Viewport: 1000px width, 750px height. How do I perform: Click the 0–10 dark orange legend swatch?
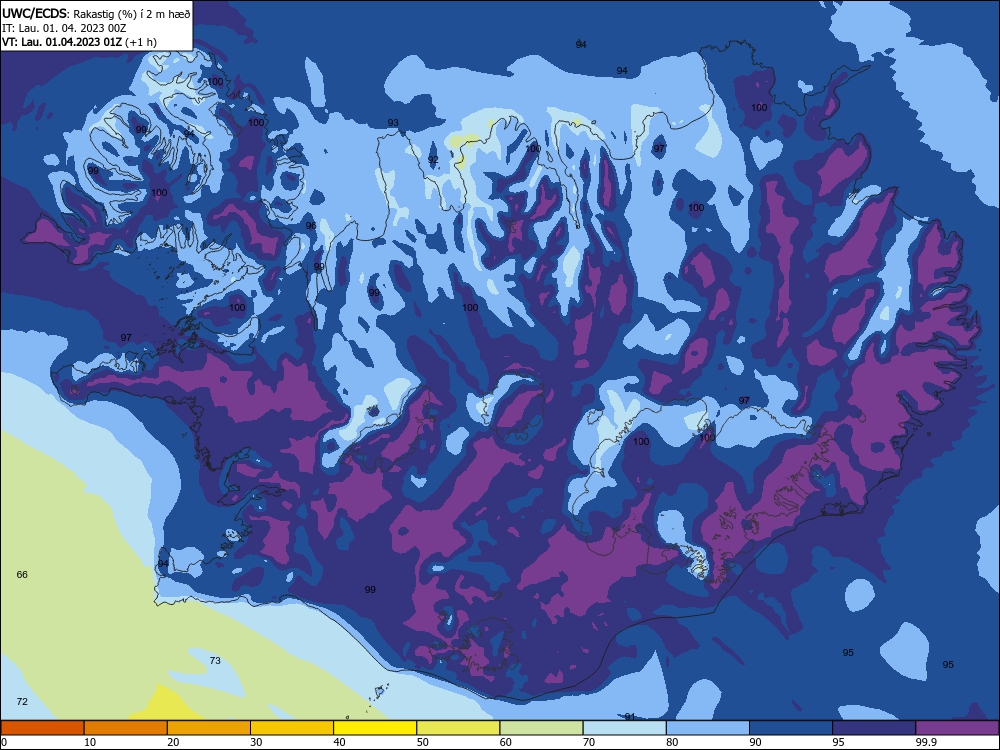point(42,728)
